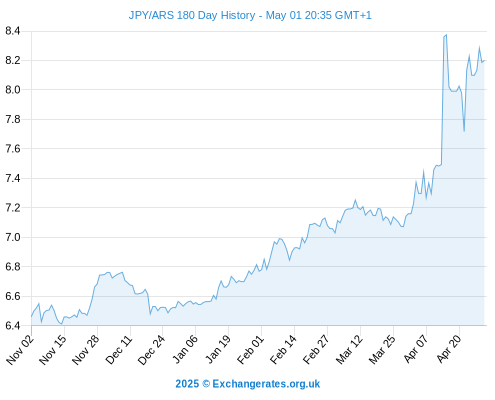Select the Dec 11 date label
This screenshot has height=400, width=495.
pos(119,349)
